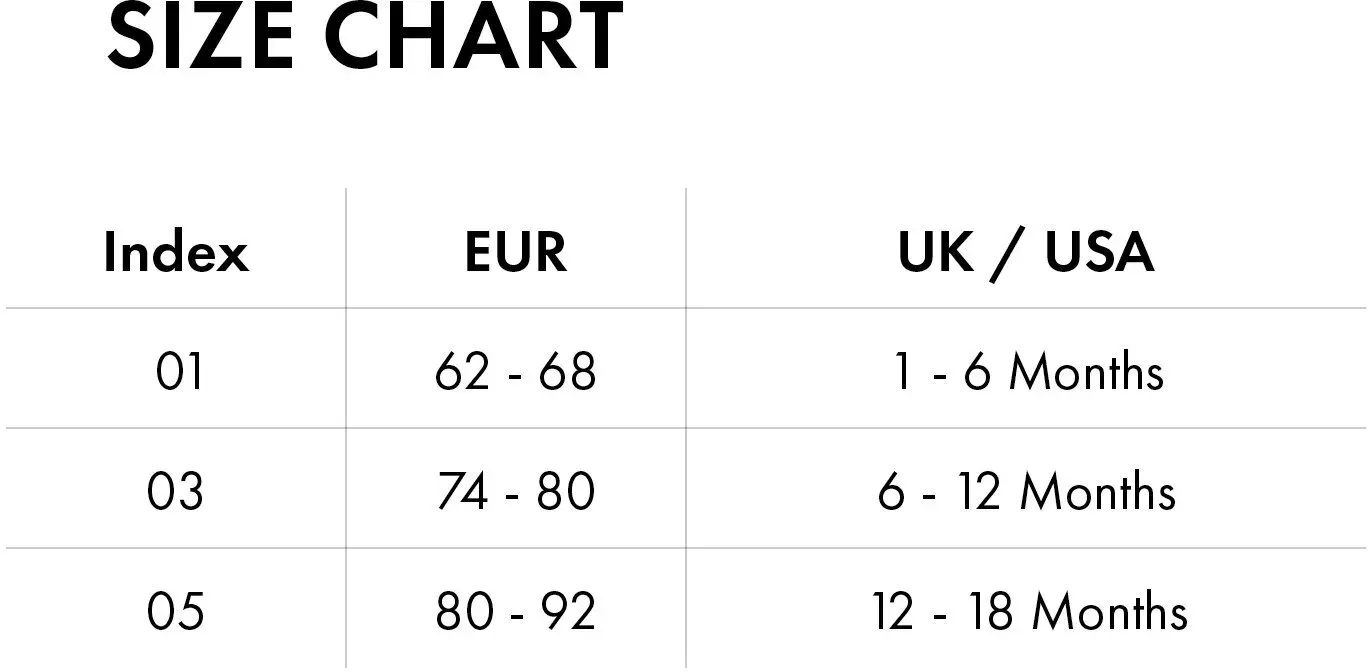Select the EUR column header
1368x672 pixels.
(x=516, y=252)
